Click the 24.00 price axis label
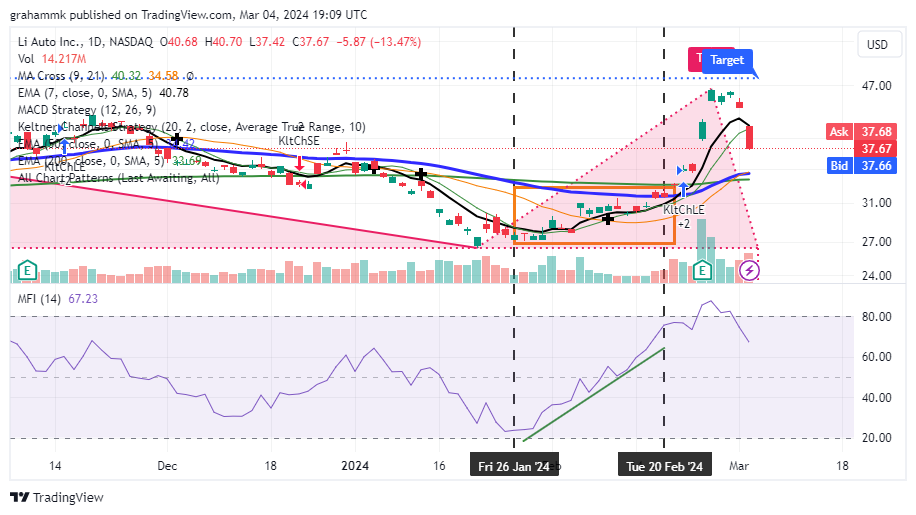This screenshot has height=515, width=916. point(876,276)
